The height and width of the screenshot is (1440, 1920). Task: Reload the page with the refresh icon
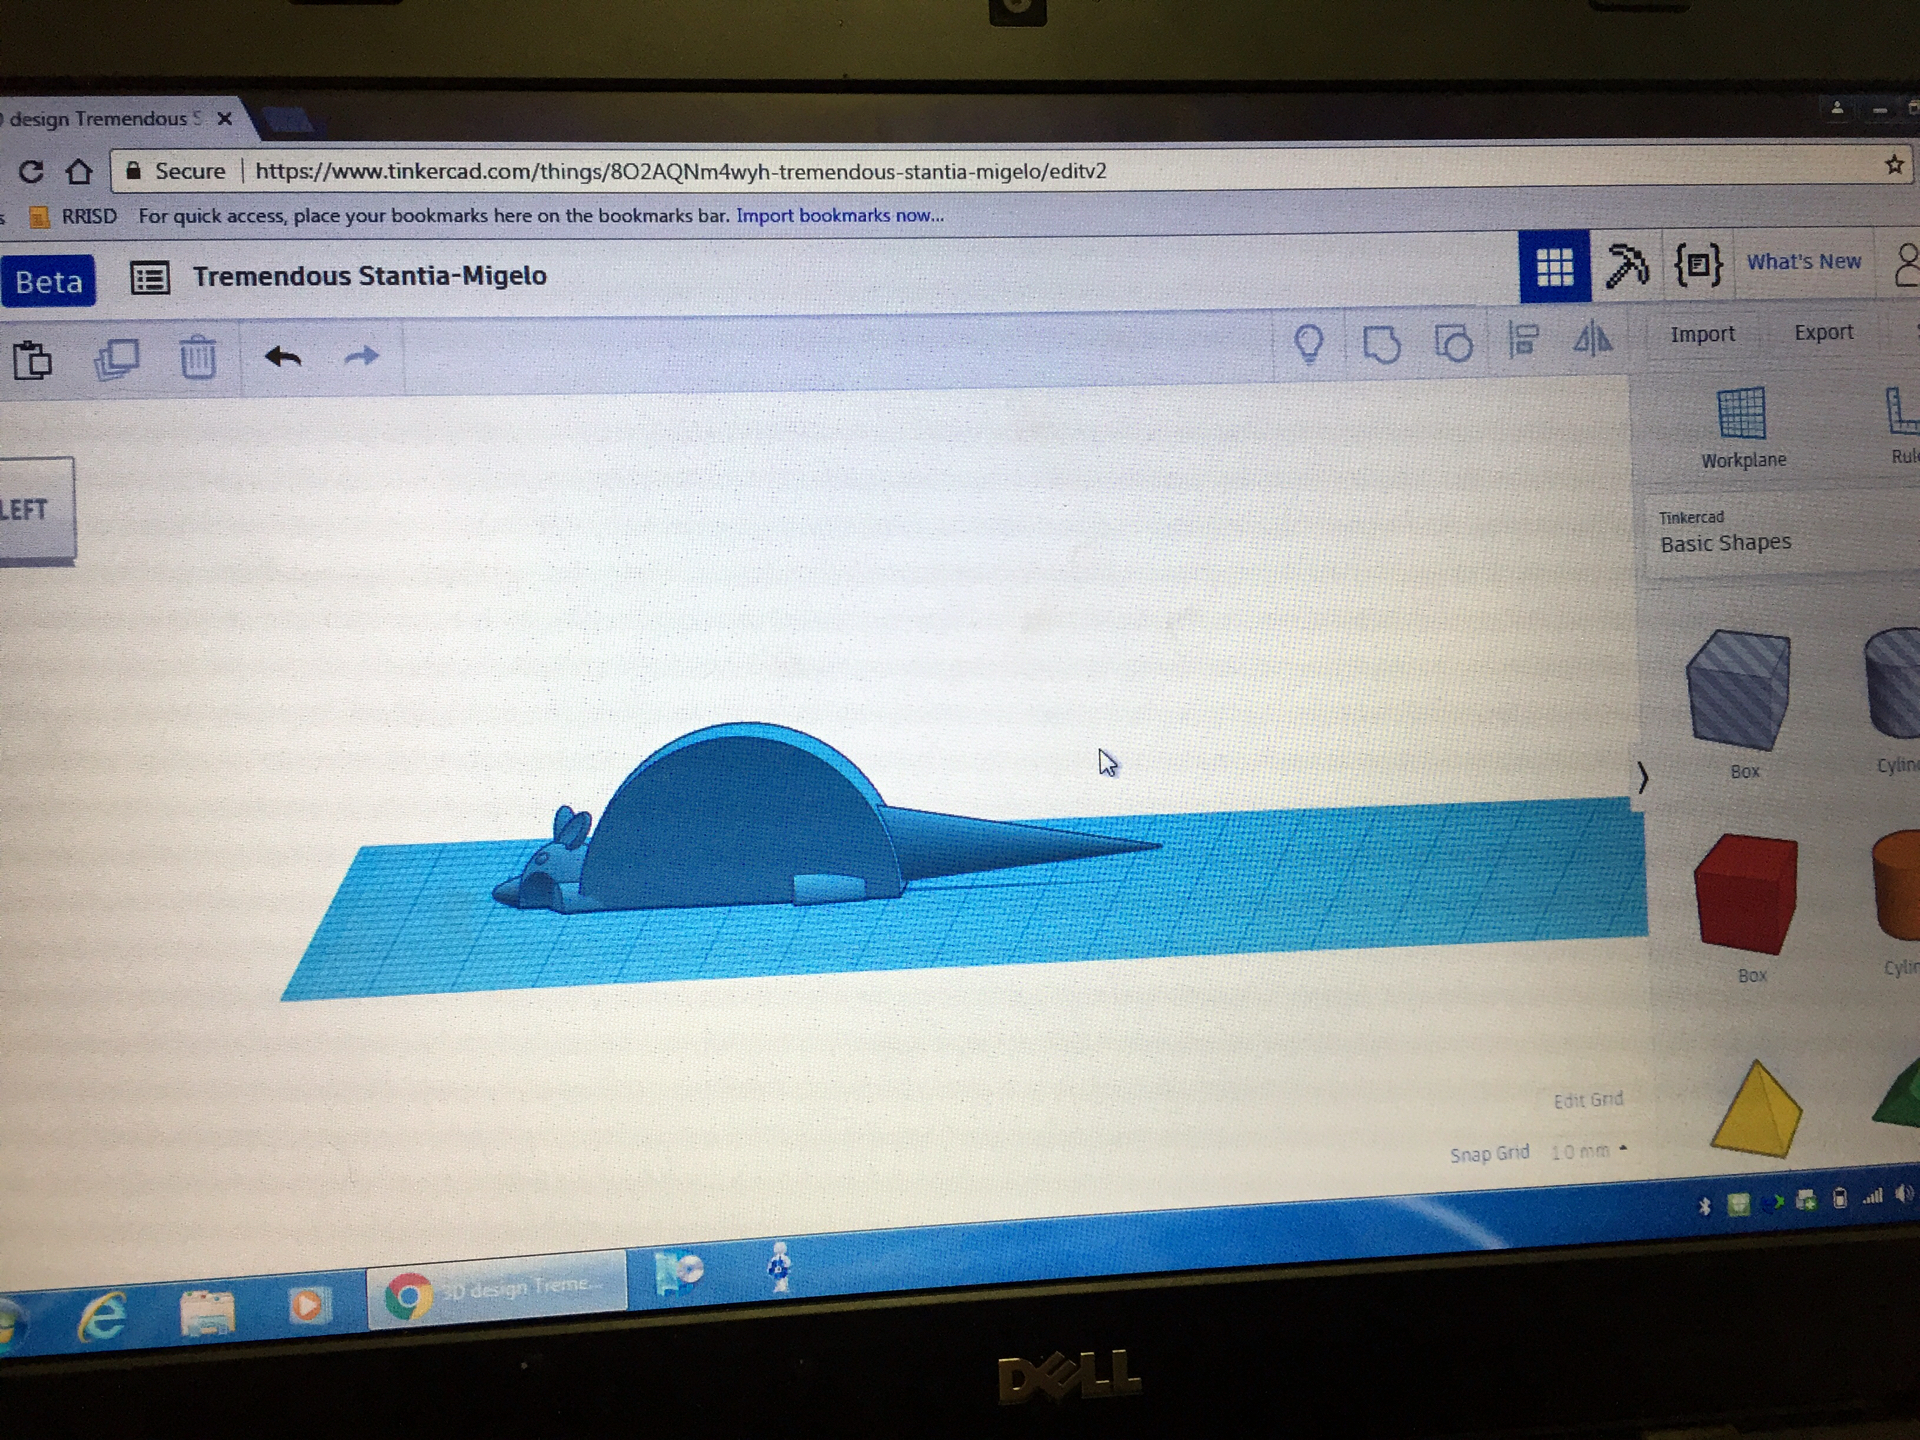point(31,172)
